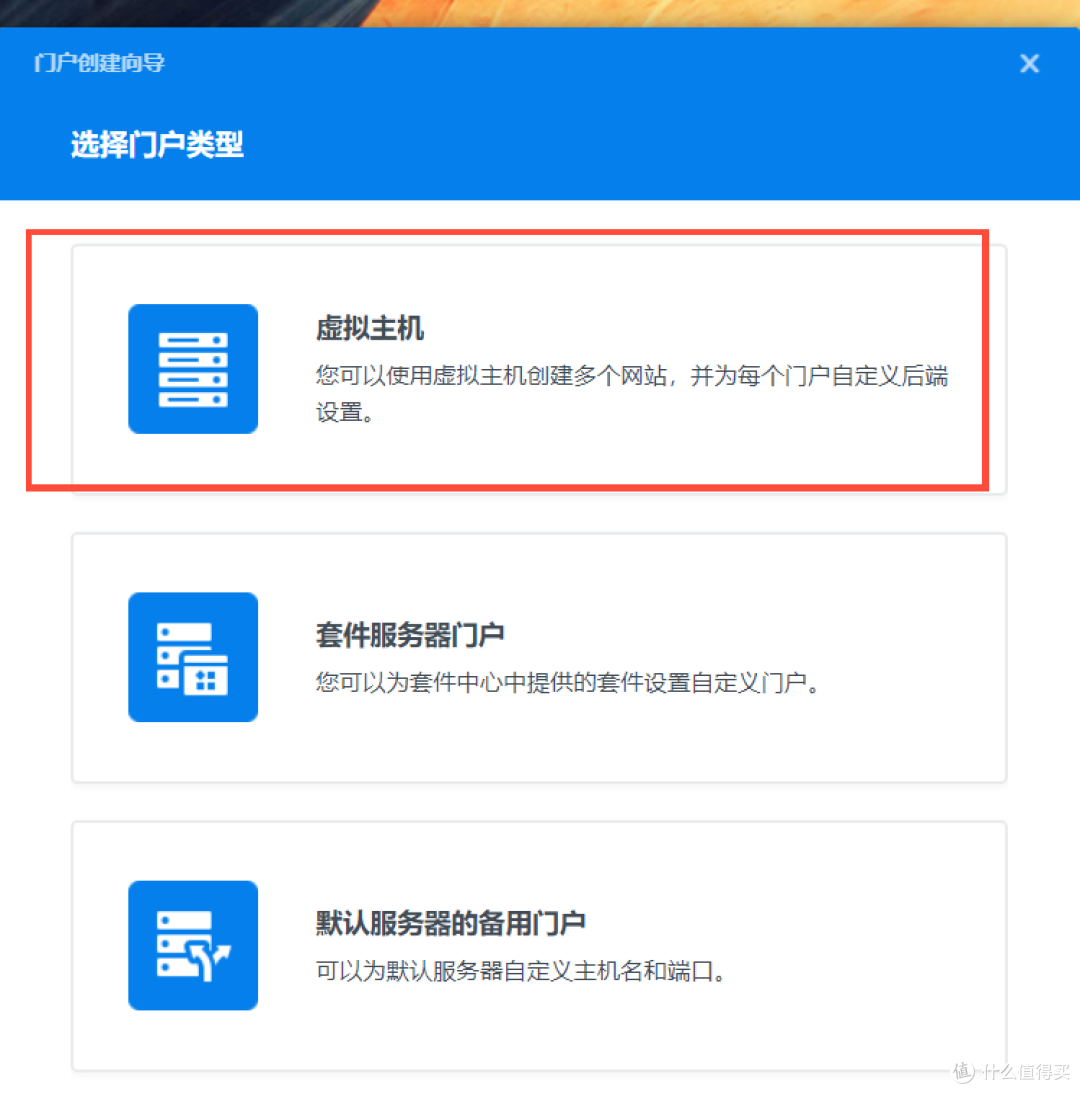Select the server rack icon inside red frame

[x=193, y=368]
